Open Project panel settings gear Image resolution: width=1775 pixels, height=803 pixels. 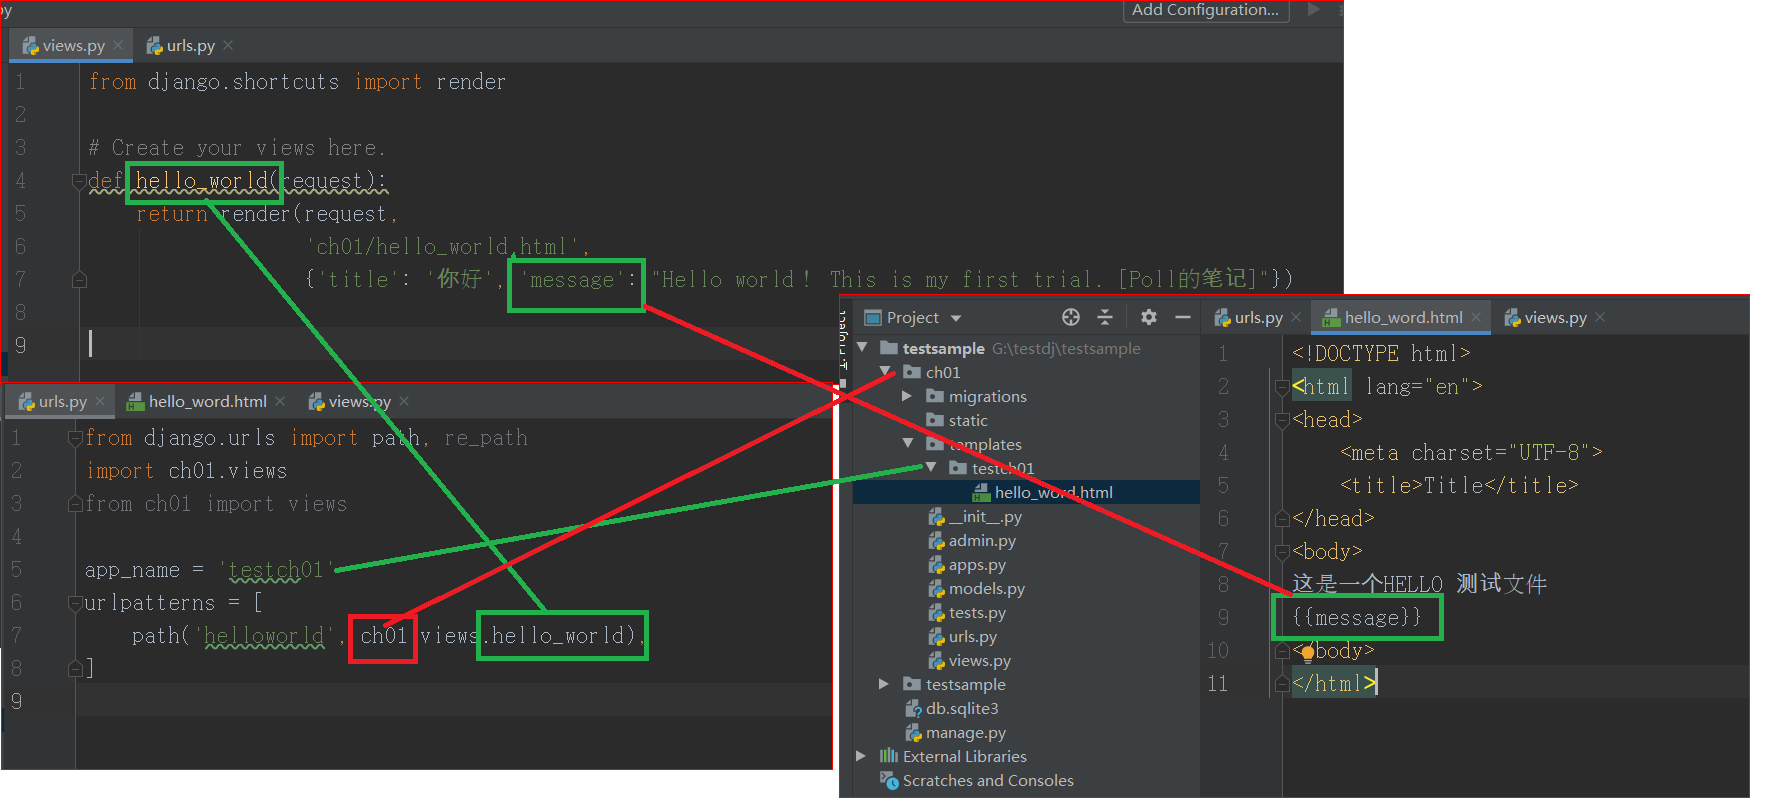click(1149, 317)
